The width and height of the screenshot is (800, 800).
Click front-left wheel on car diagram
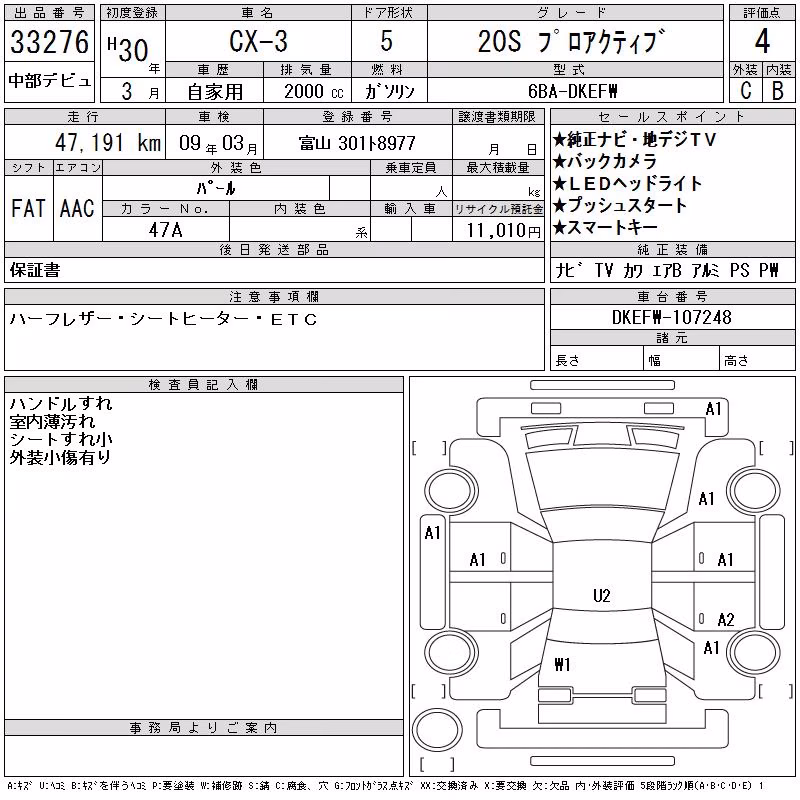click(x=451, y=491)
